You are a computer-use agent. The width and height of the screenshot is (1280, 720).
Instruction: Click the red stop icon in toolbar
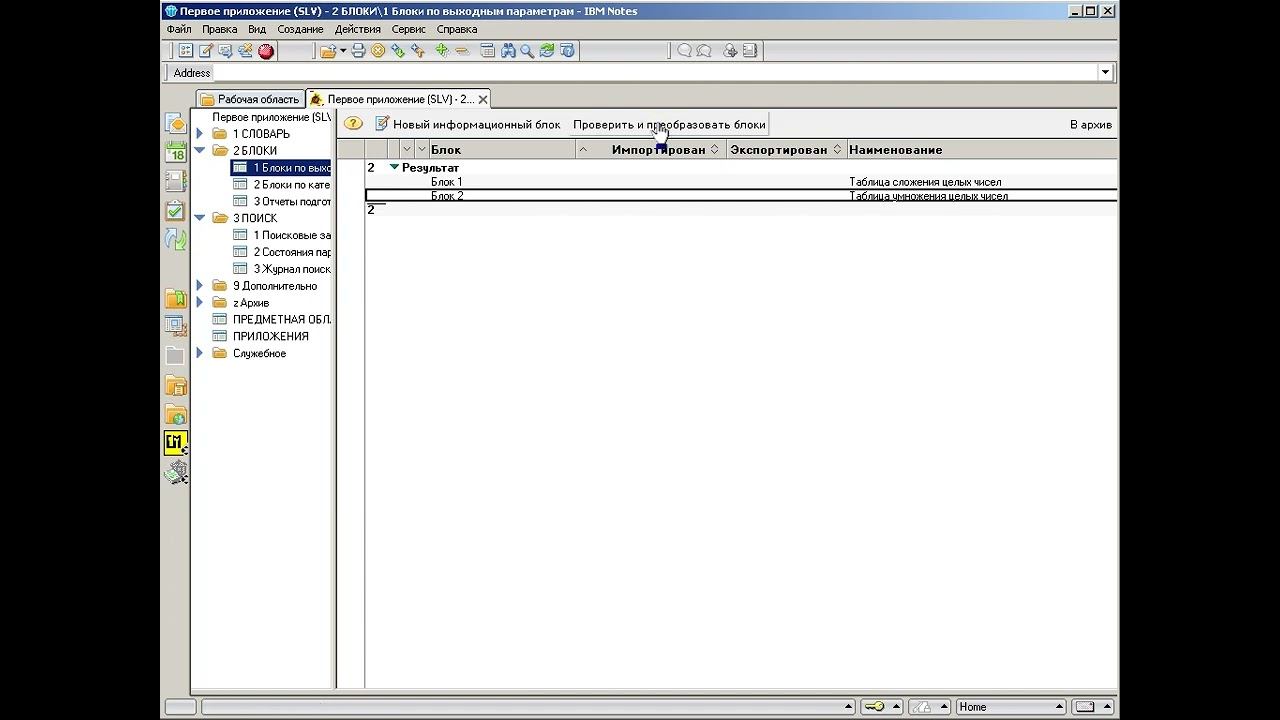[266, 51]
